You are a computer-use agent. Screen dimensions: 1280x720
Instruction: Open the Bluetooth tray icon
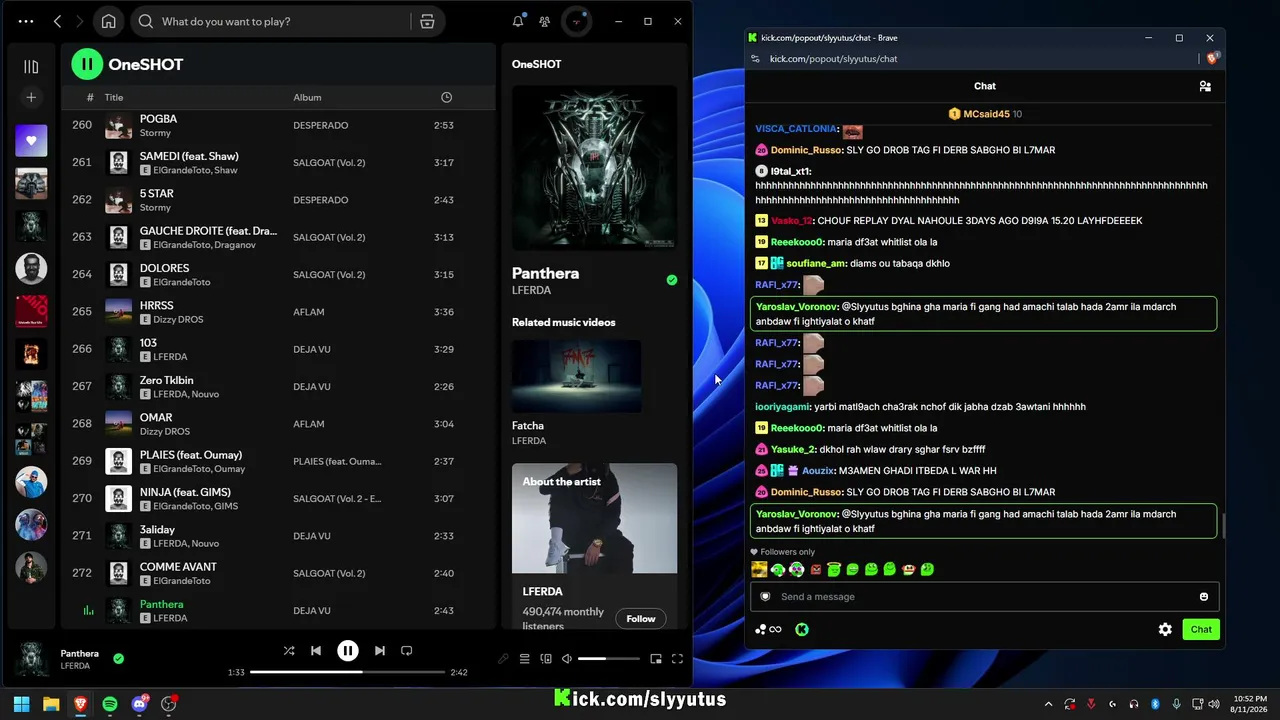(x=1155, y=704)
